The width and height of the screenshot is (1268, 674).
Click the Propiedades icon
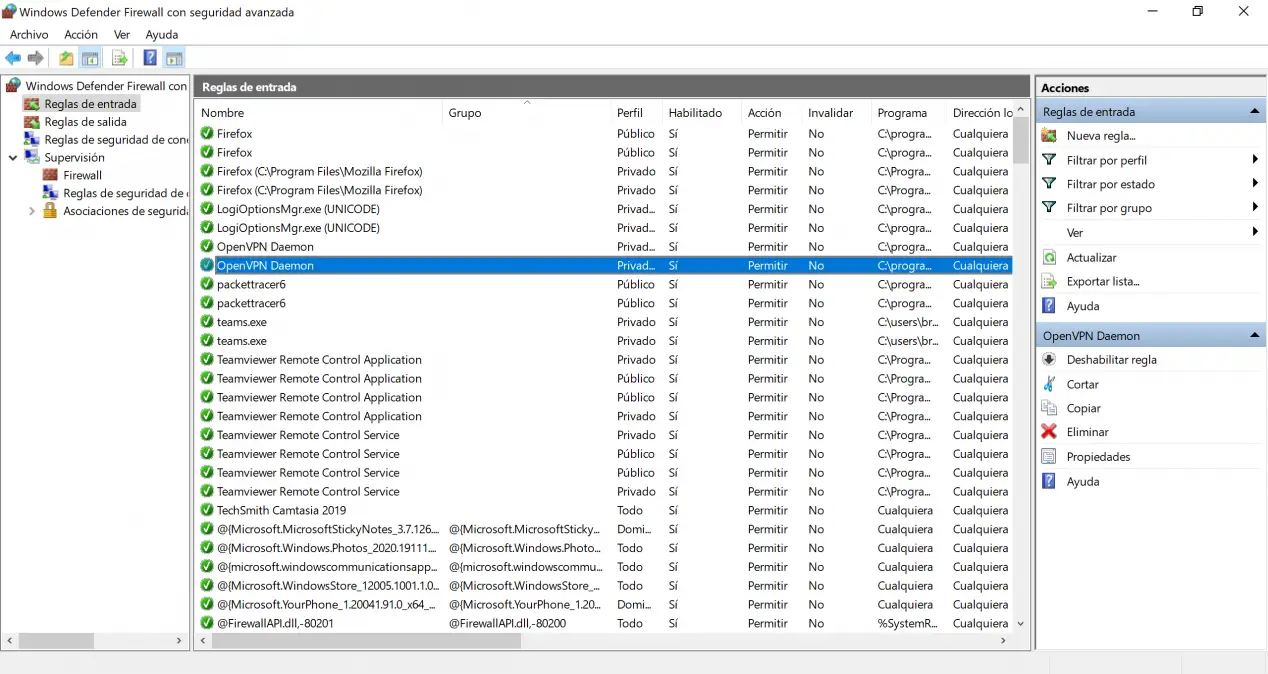coord(1049,456)
